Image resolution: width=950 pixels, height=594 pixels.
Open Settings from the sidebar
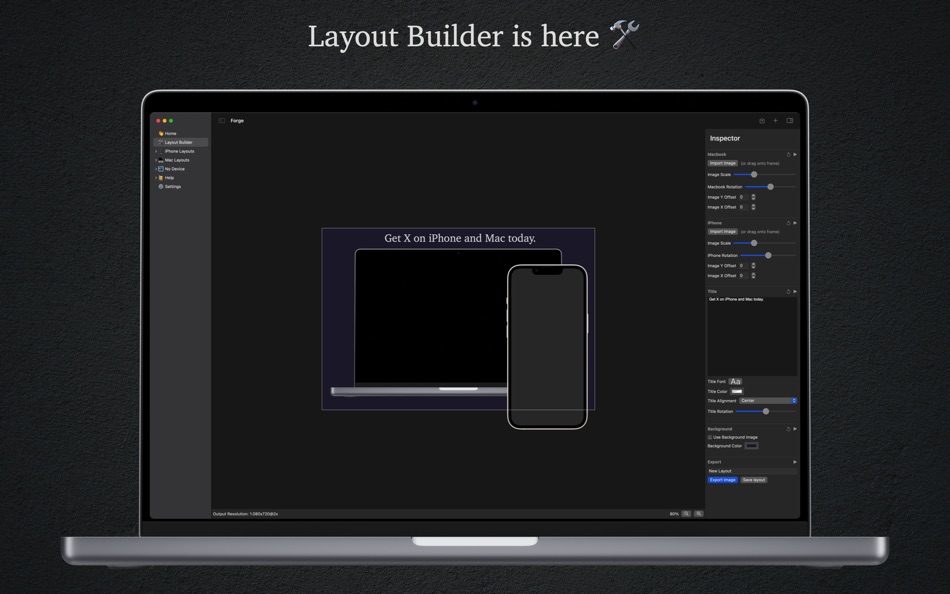click(x=170, y=186)
